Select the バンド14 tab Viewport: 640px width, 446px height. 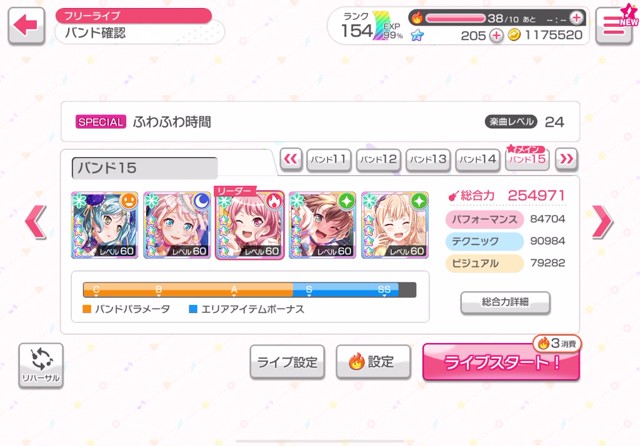tap(478, 159)
